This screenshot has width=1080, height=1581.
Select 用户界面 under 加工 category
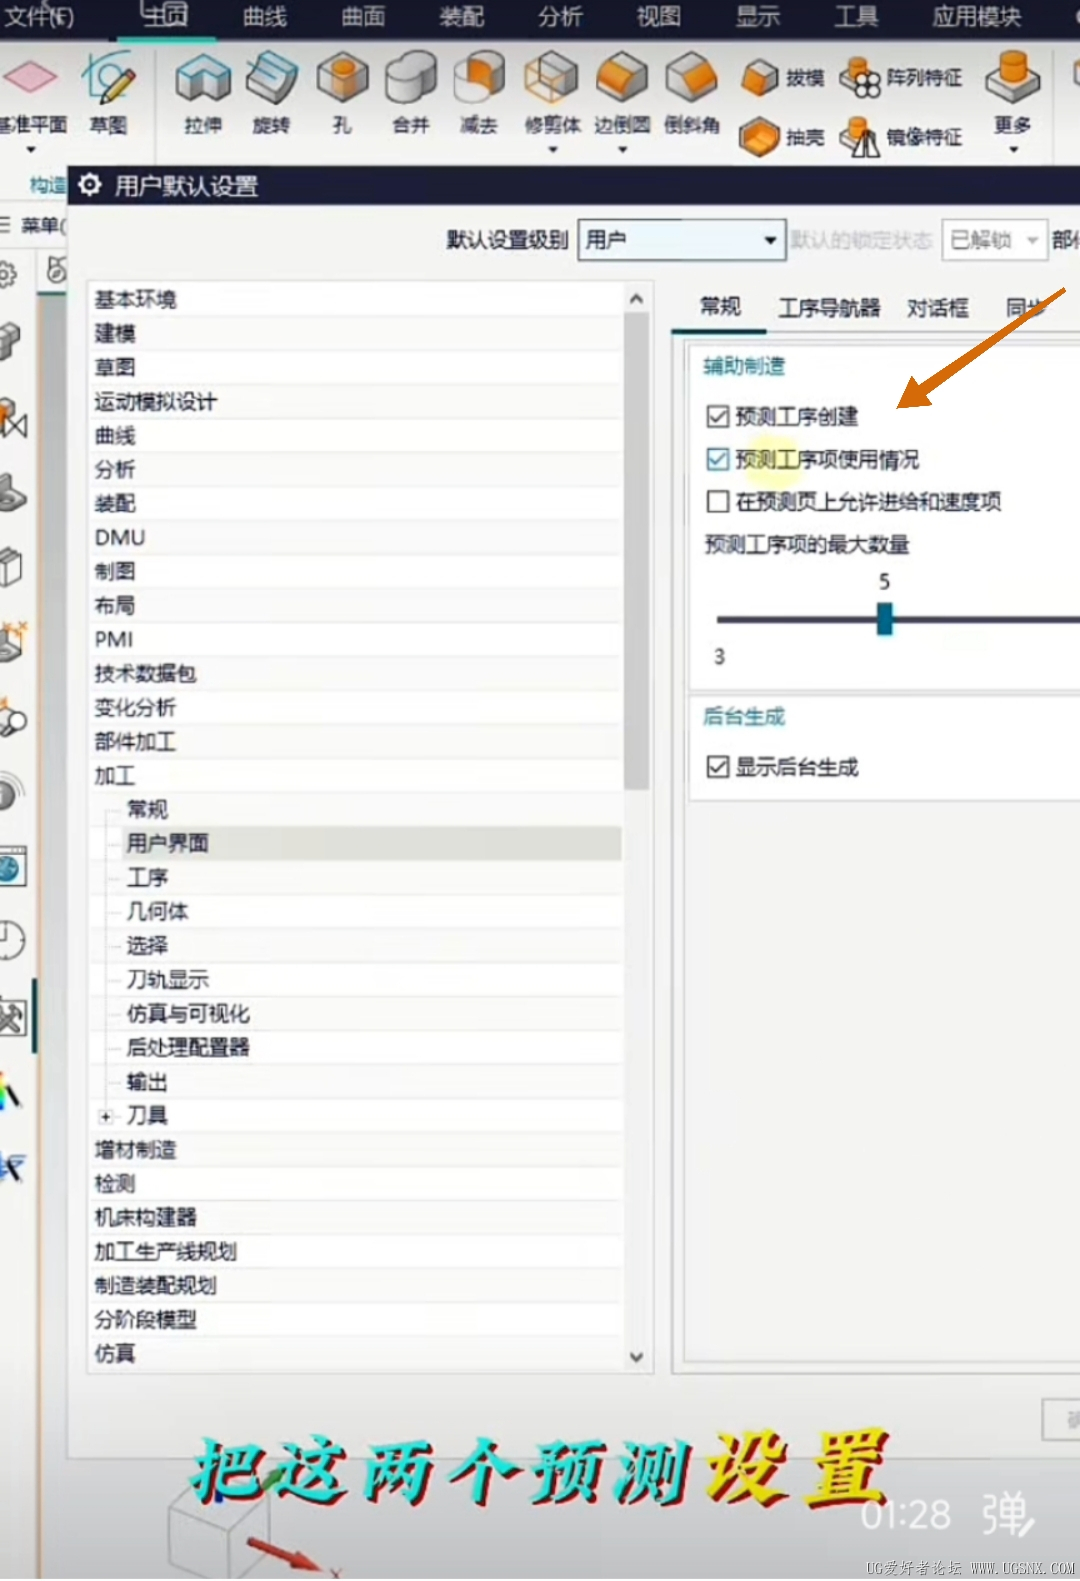pyautogui.click(x=372, y=843)
